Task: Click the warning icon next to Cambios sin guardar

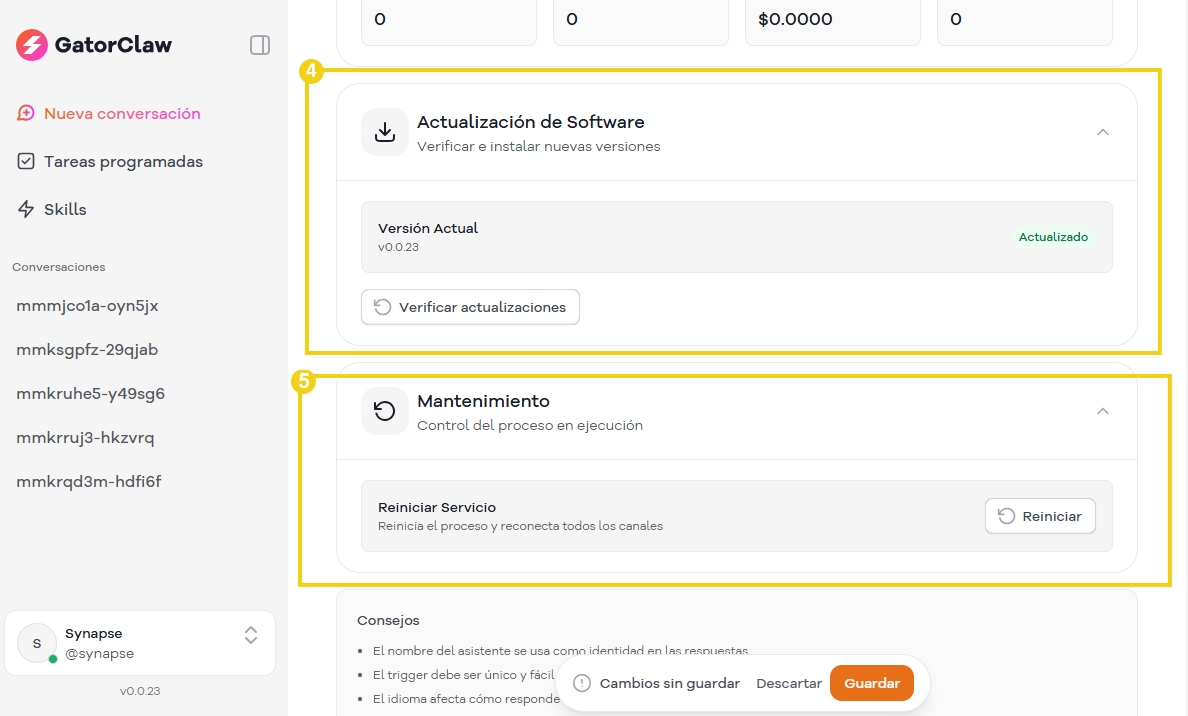Action: click(582, 683)
